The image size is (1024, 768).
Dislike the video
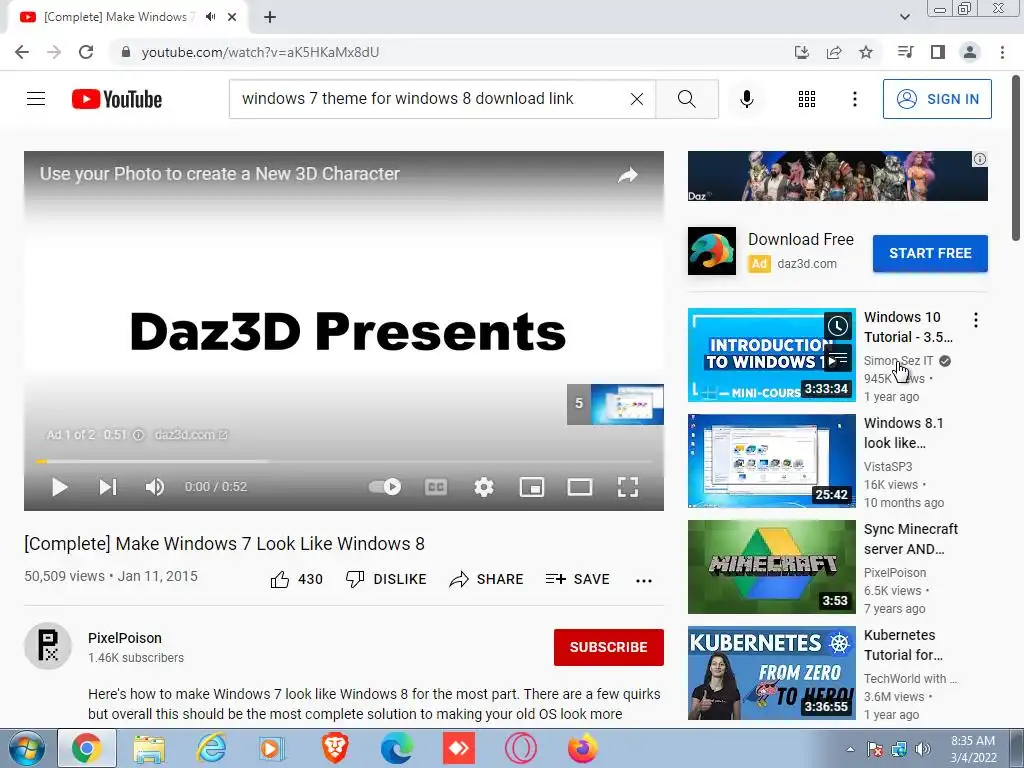[x=386, y=579]
